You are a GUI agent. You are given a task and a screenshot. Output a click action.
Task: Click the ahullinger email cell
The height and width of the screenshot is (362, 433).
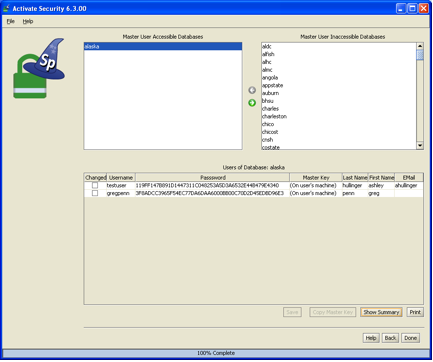(x=409, y=185)
